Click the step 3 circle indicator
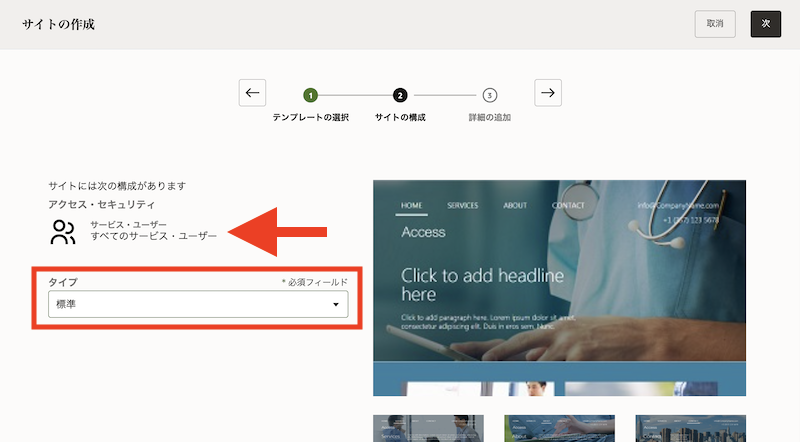The image size is (800, 442). tap(489, 95)
